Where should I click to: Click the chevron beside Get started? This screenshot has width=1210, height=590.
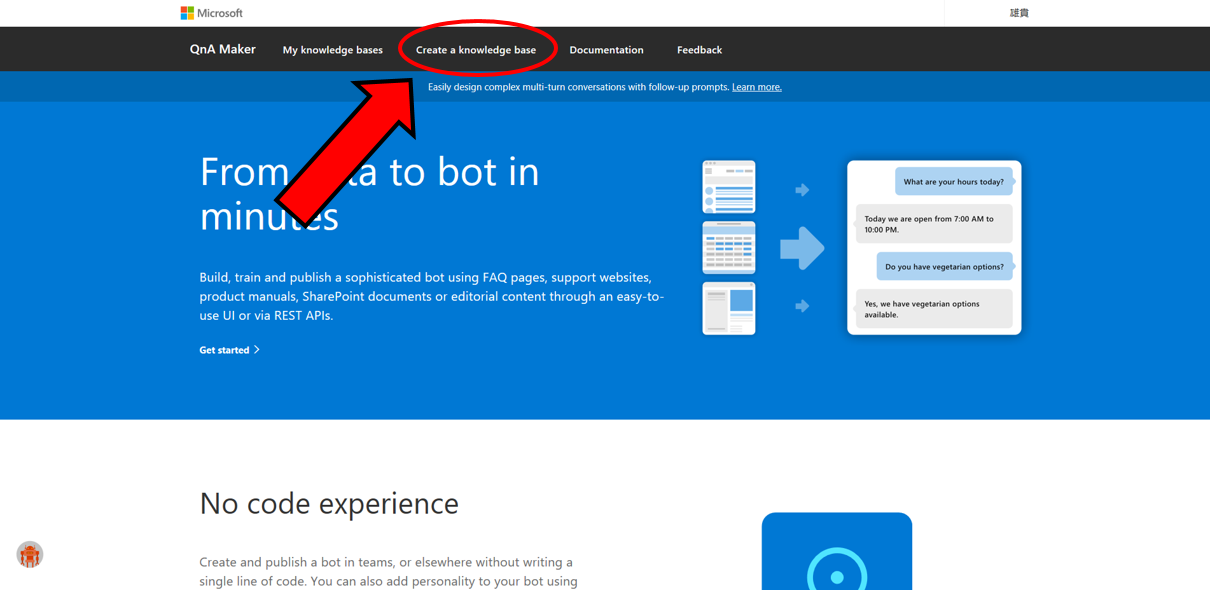click(x=257, y=350)
